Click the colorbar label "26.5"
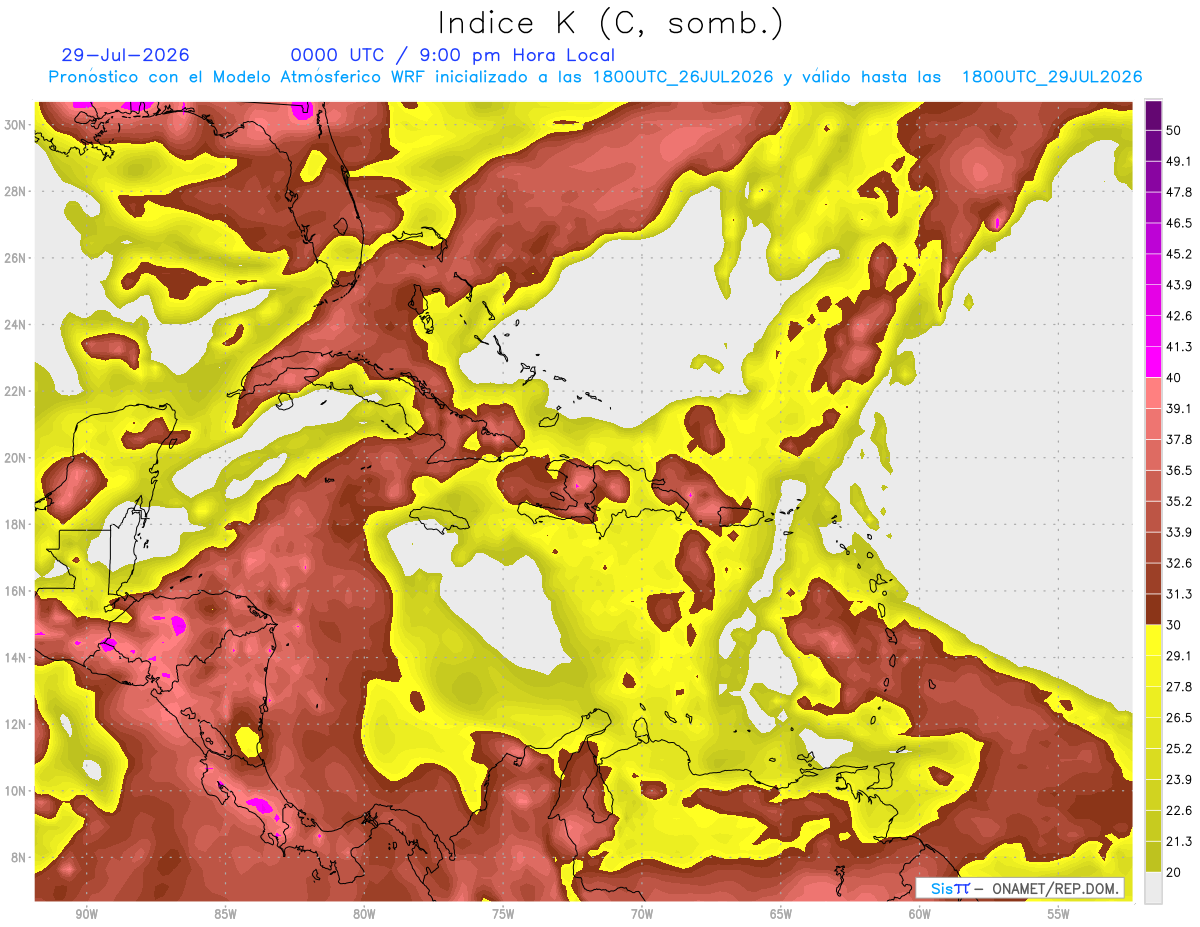 pos(1177,718)
